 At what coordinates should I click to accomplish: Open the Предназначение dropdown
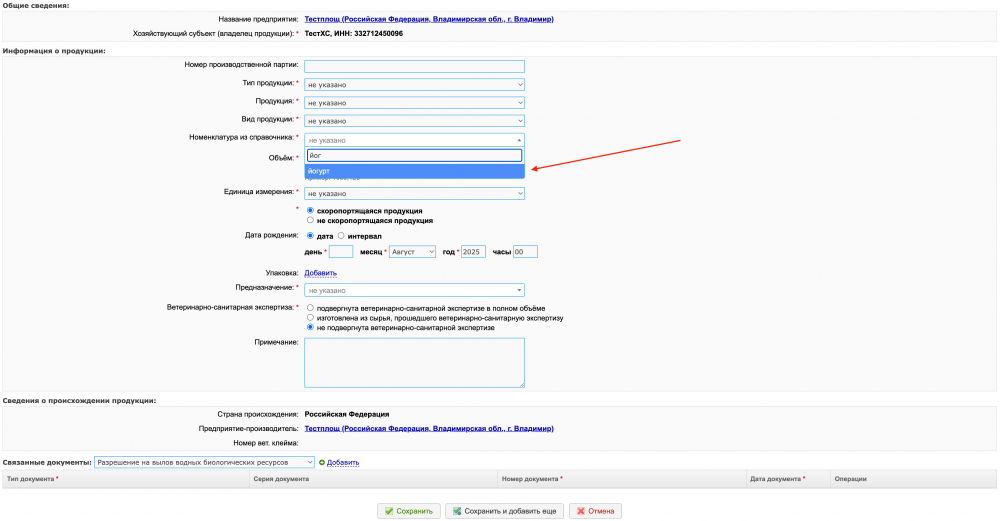[x=414, y=291]
